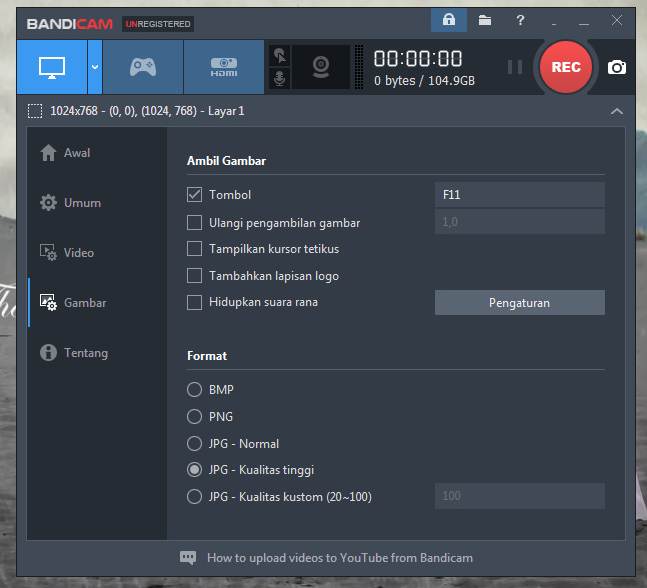
Task: Start recording with the REC button
Action: point(565,67)
